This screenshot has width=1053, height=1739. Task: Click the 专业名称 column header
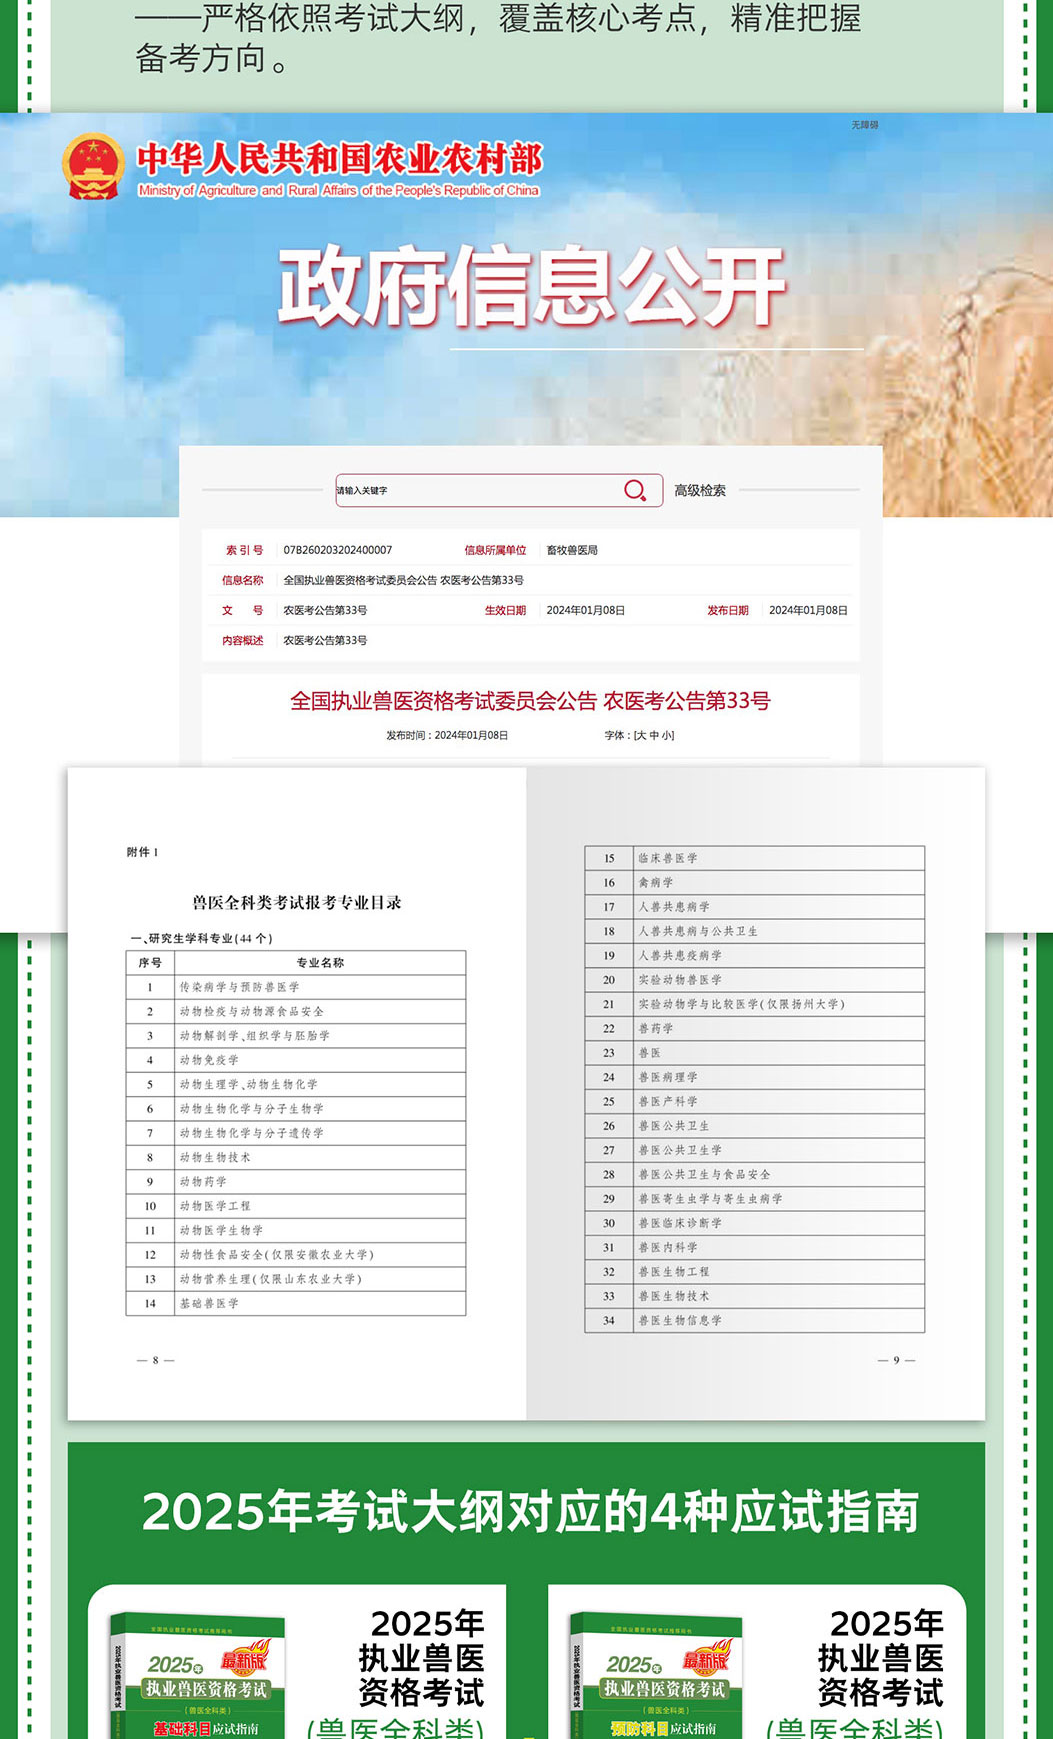(x=320, y=963)
